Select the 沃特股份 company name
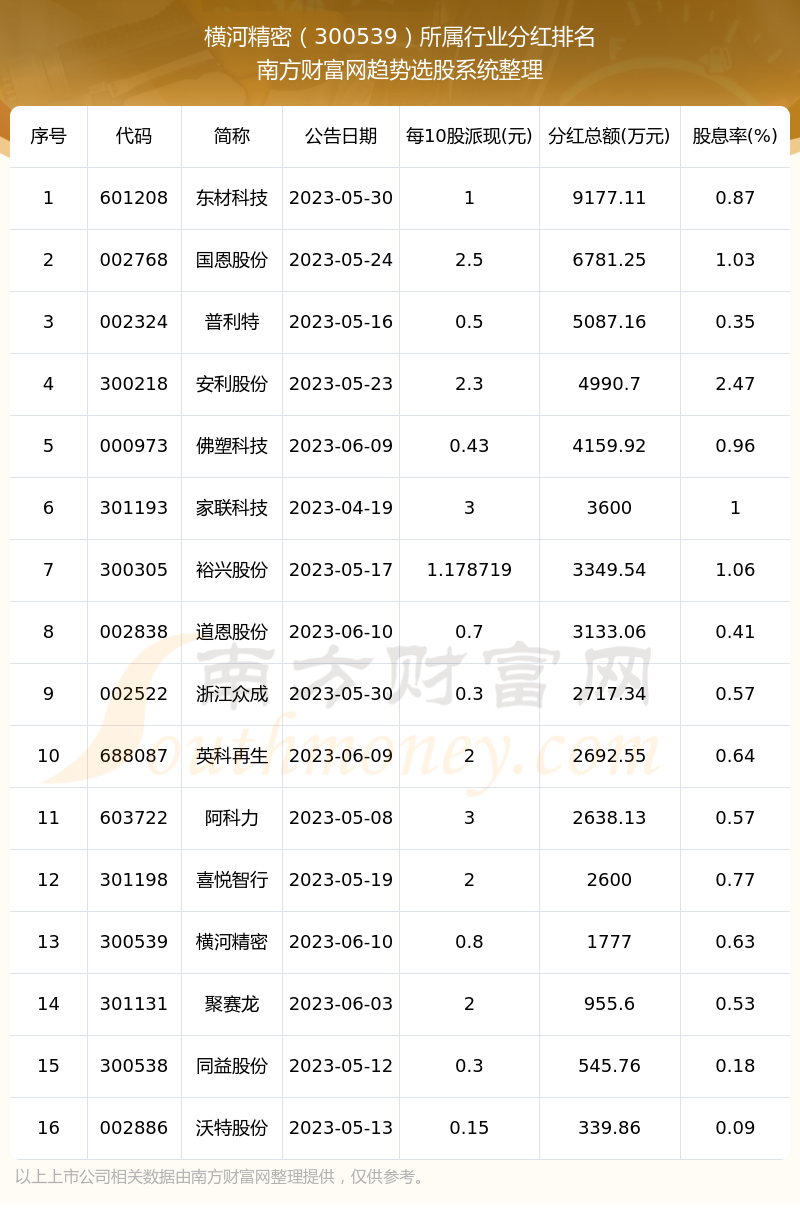800x1226 pixels. pyautogui.click(x=232, y=1128)
